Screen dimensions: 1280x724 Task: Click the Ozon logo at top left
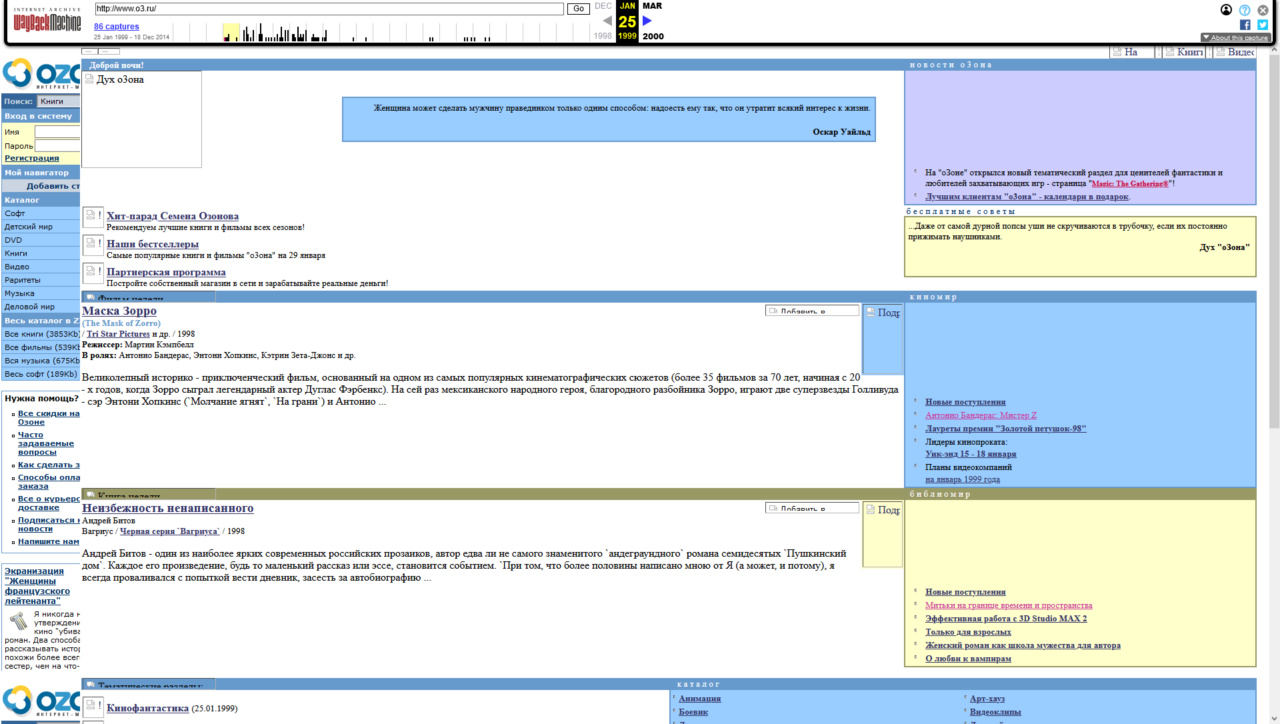(41, 75)
